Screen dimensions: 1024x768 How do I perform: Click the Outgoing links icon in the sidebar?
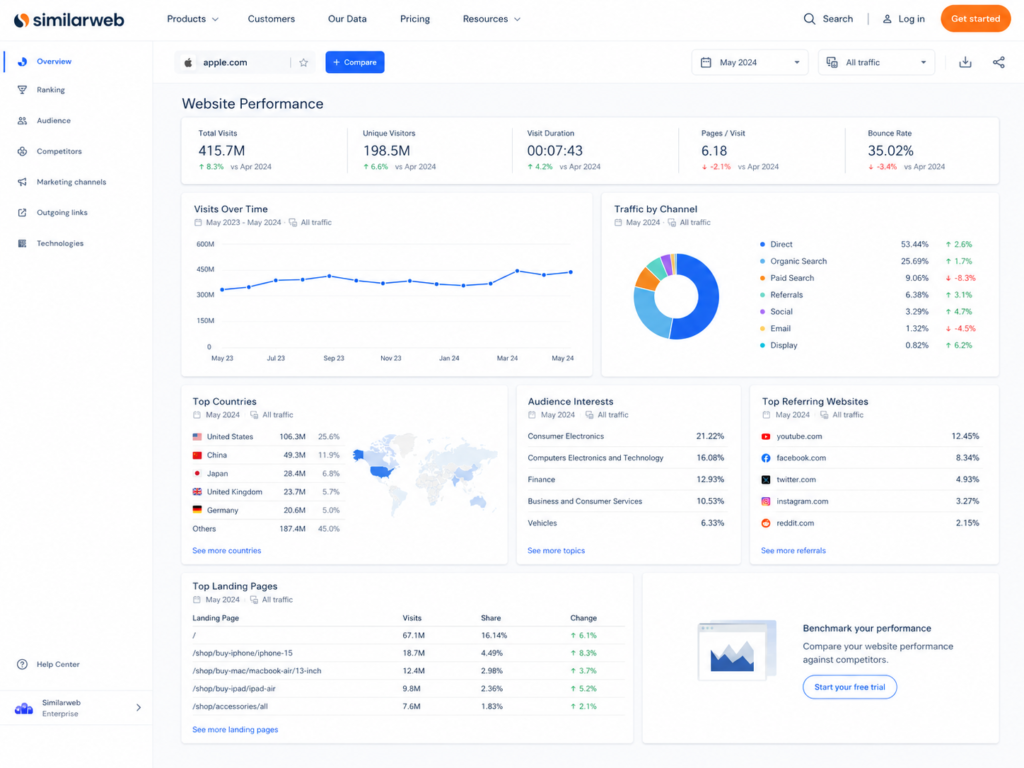click(x=22, y=212)
